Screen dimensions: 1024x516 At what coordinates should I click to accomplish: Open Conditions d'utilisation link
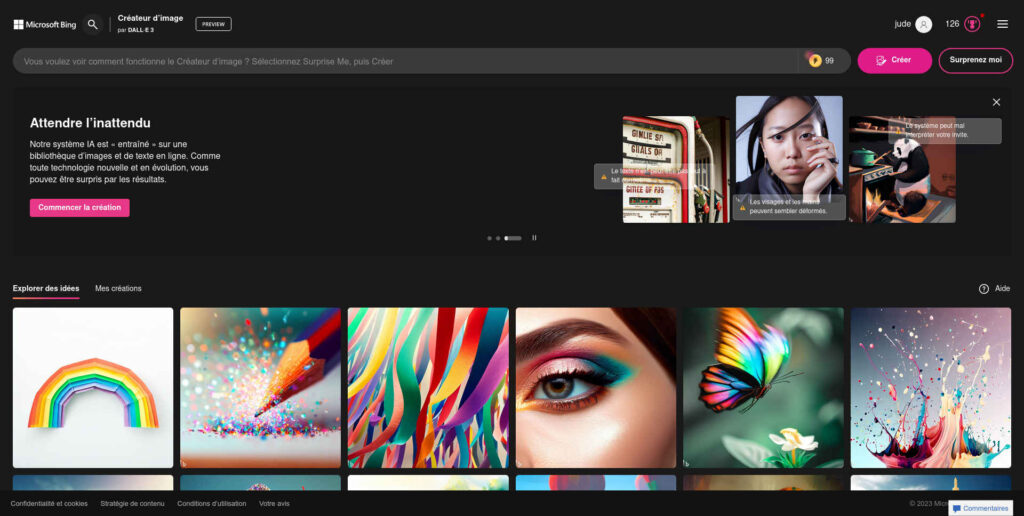click(212, 504)
